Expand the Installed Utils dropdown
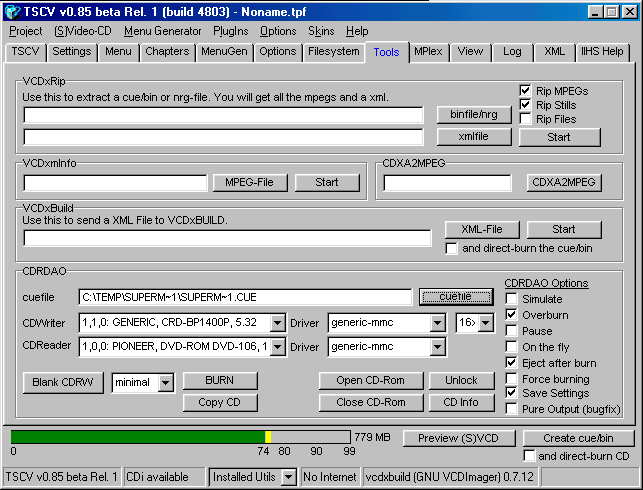 288,477
